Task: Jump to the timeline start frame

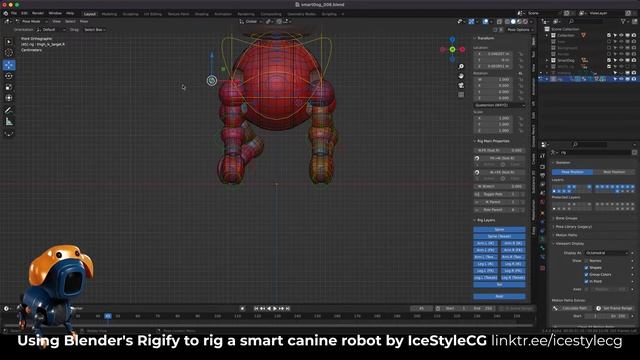Action: 256,309
